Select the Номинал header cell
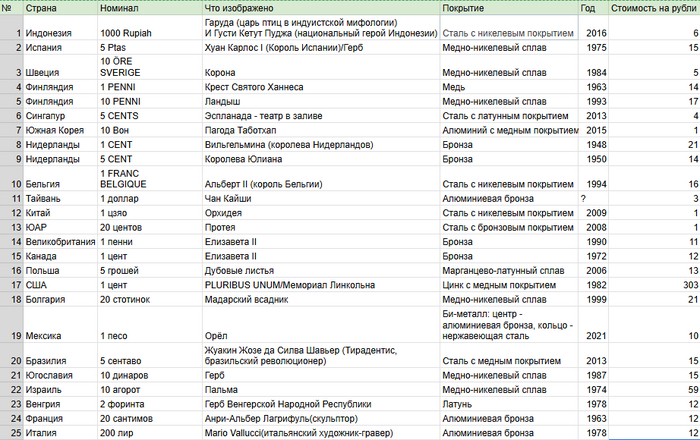 coord(150,8)
